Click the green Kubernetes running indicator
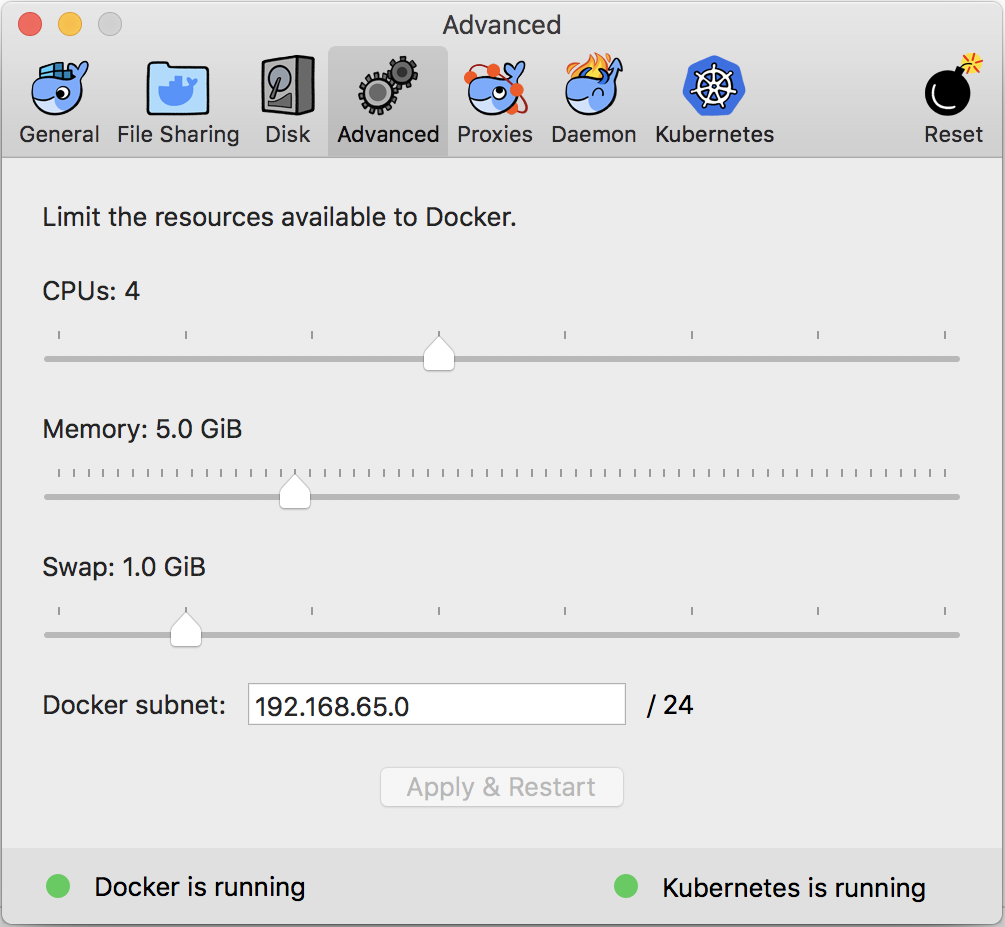The image size is (1005, 927). pos(626,885)
